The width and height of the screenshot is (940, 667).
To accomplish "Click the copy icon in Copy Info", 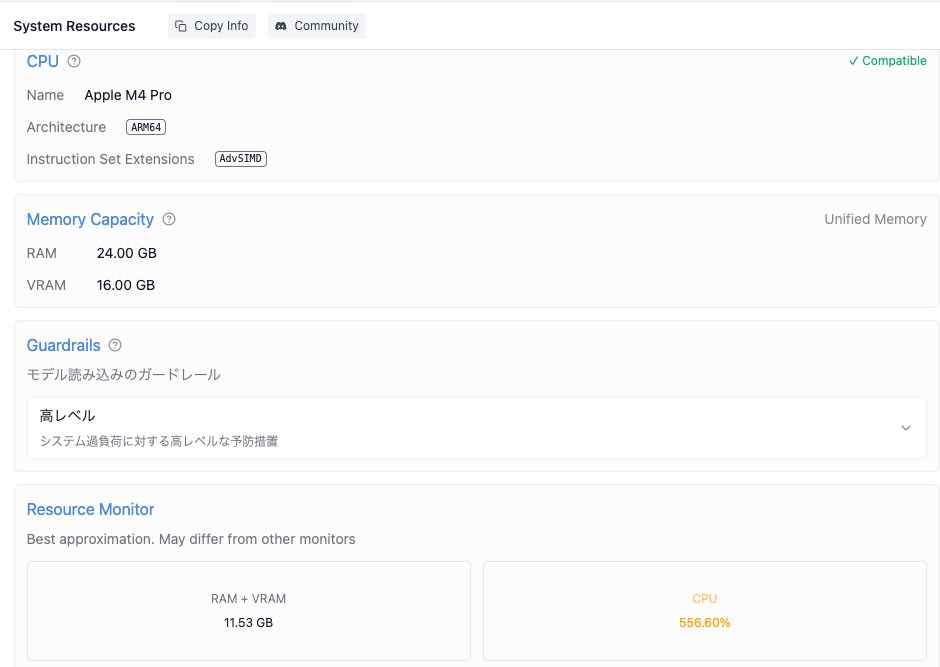I will click(180, 26).
